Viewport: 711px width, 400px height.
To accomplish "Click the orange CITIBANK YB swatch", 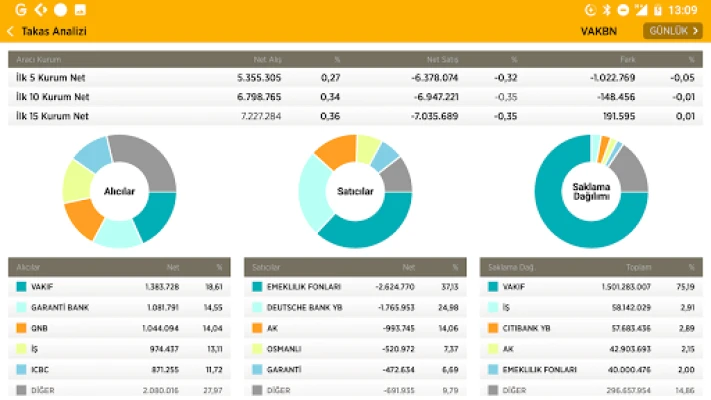I will pyautogui.click(x=494, y=327).
